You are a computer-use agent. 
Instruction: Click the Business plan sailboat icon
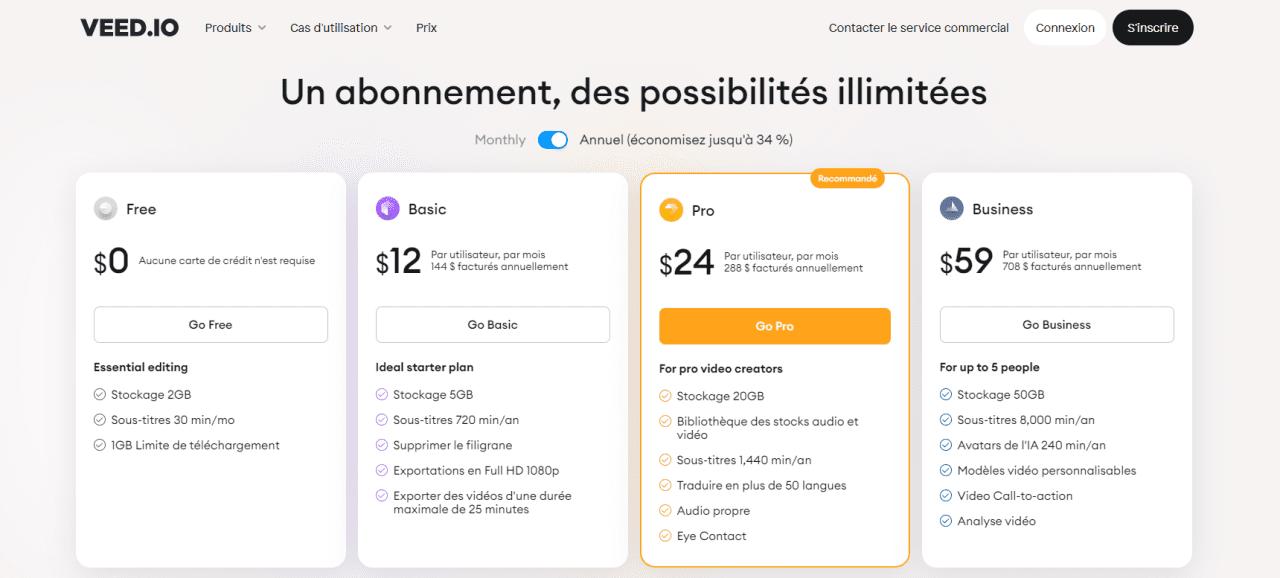952,209
